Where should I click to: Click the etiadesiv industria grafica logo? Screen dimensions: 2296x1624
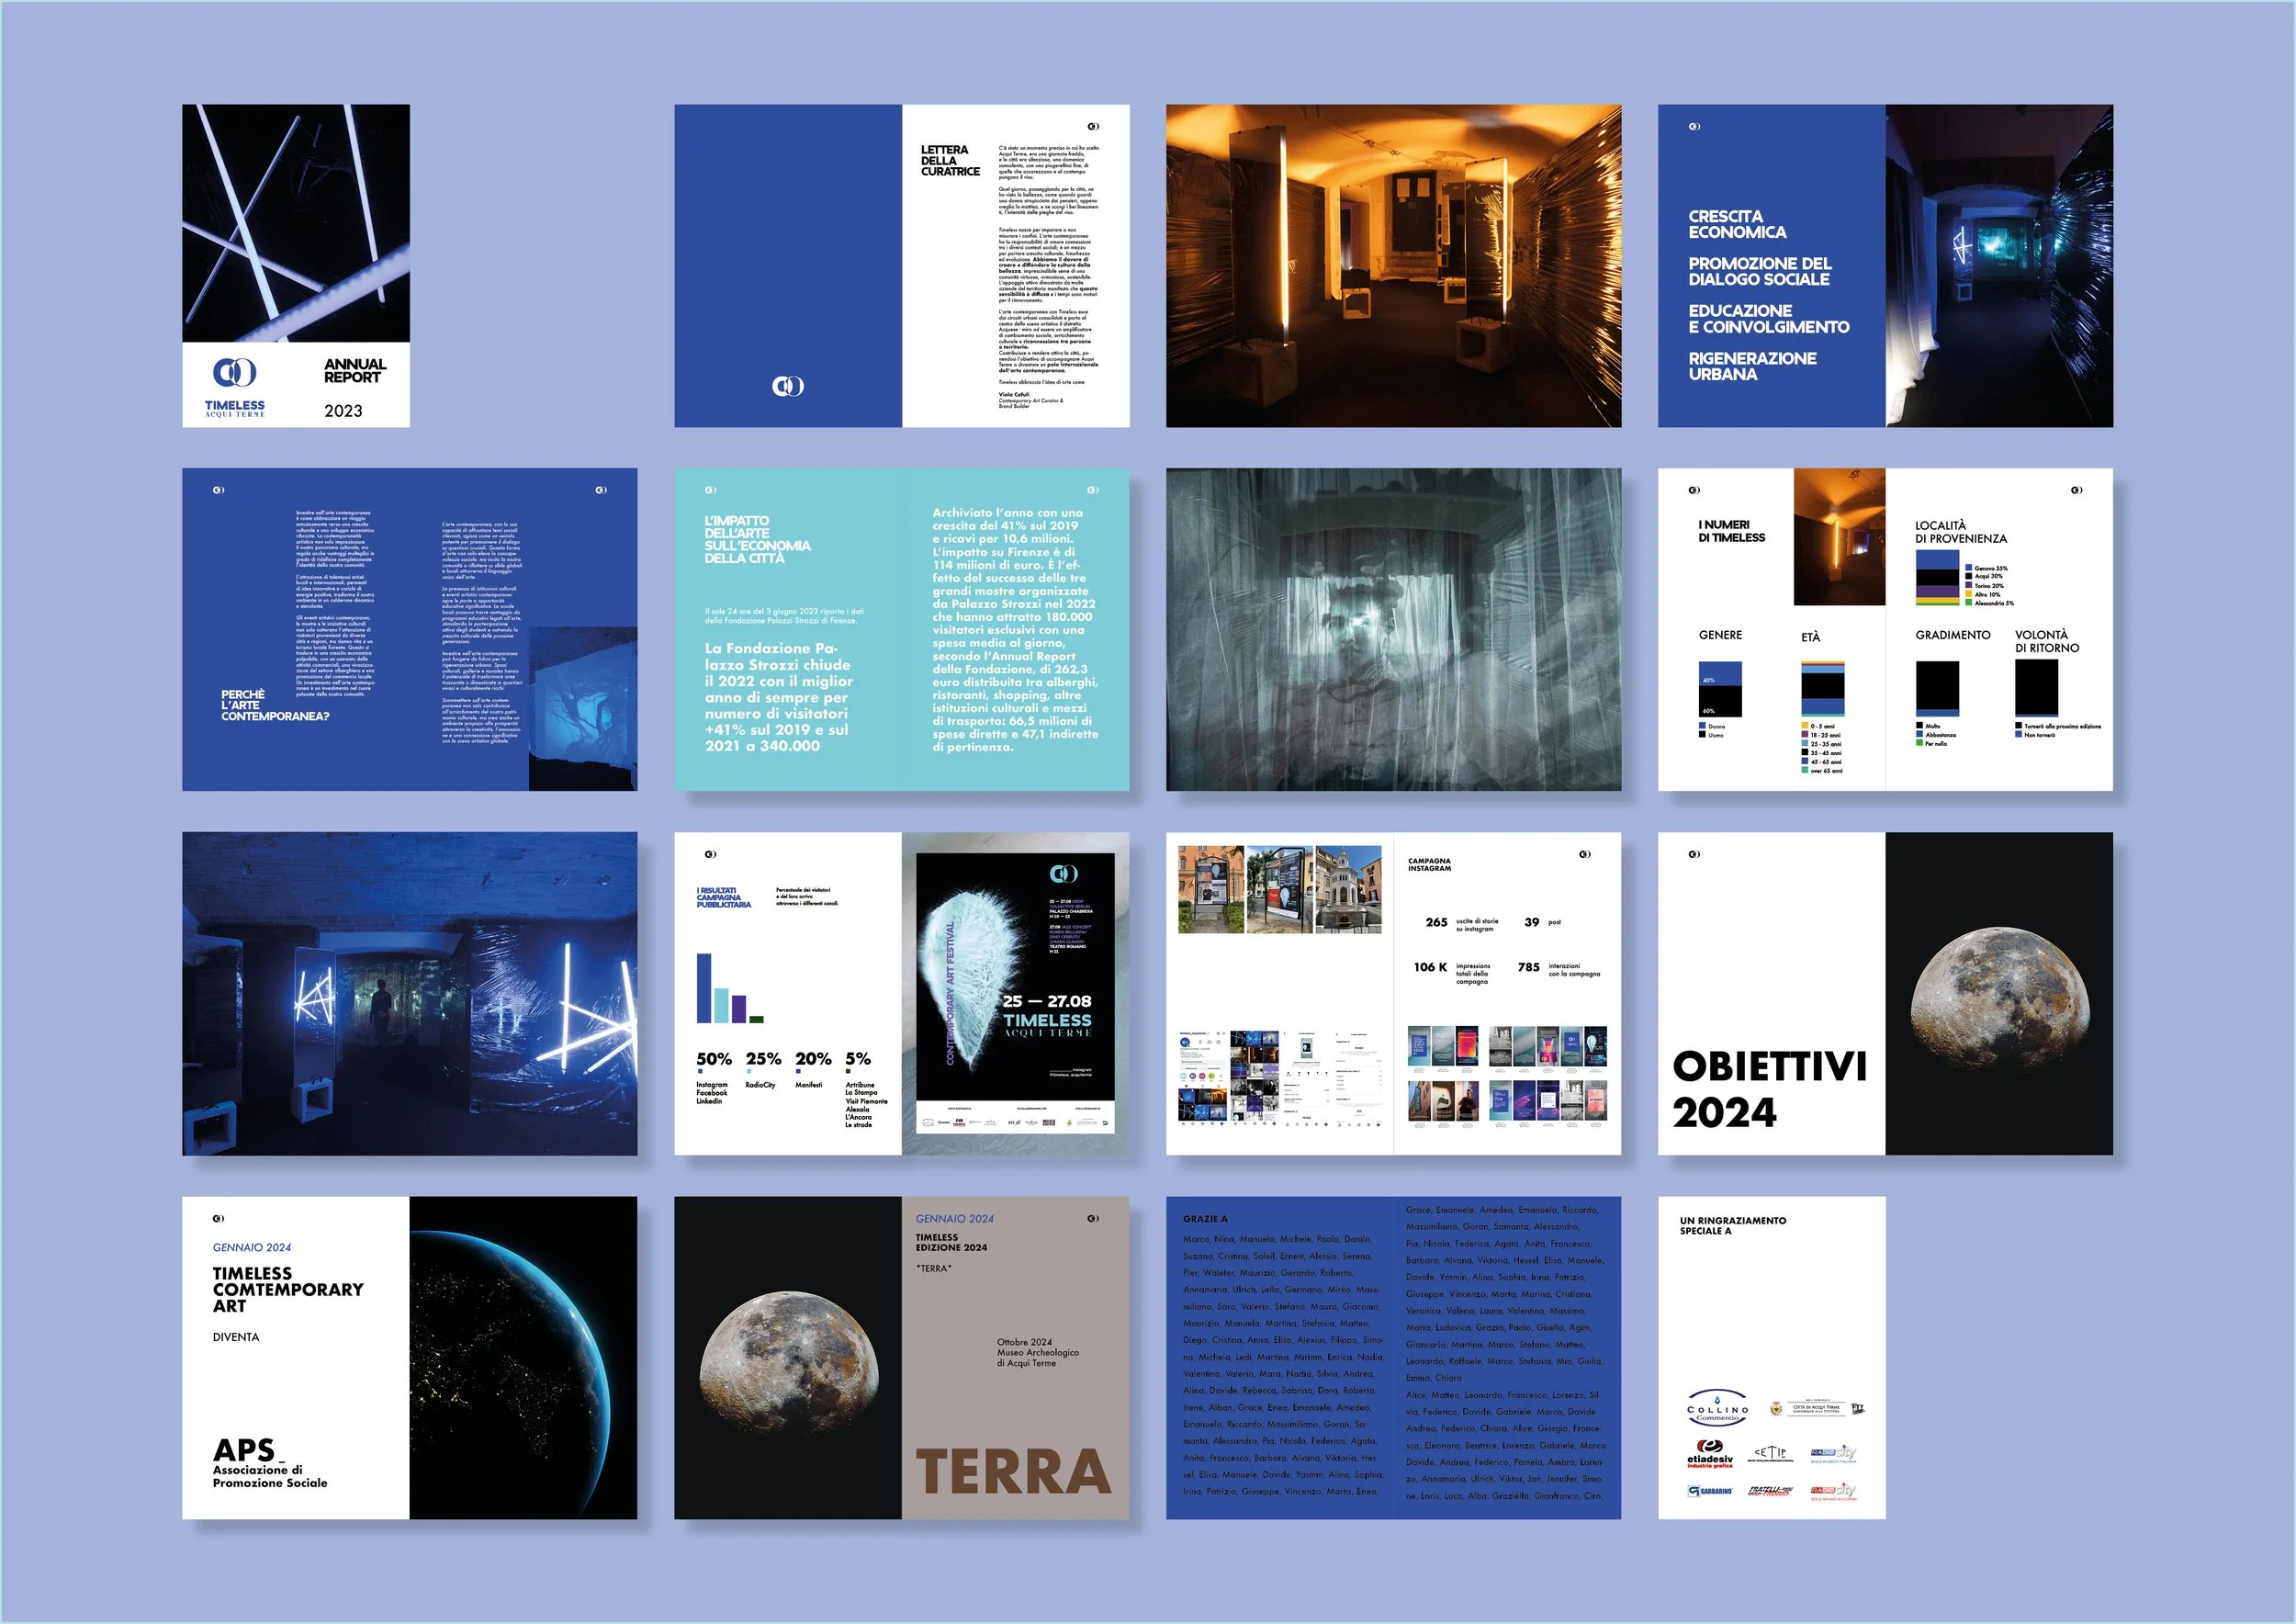tap(1709, 1454)
